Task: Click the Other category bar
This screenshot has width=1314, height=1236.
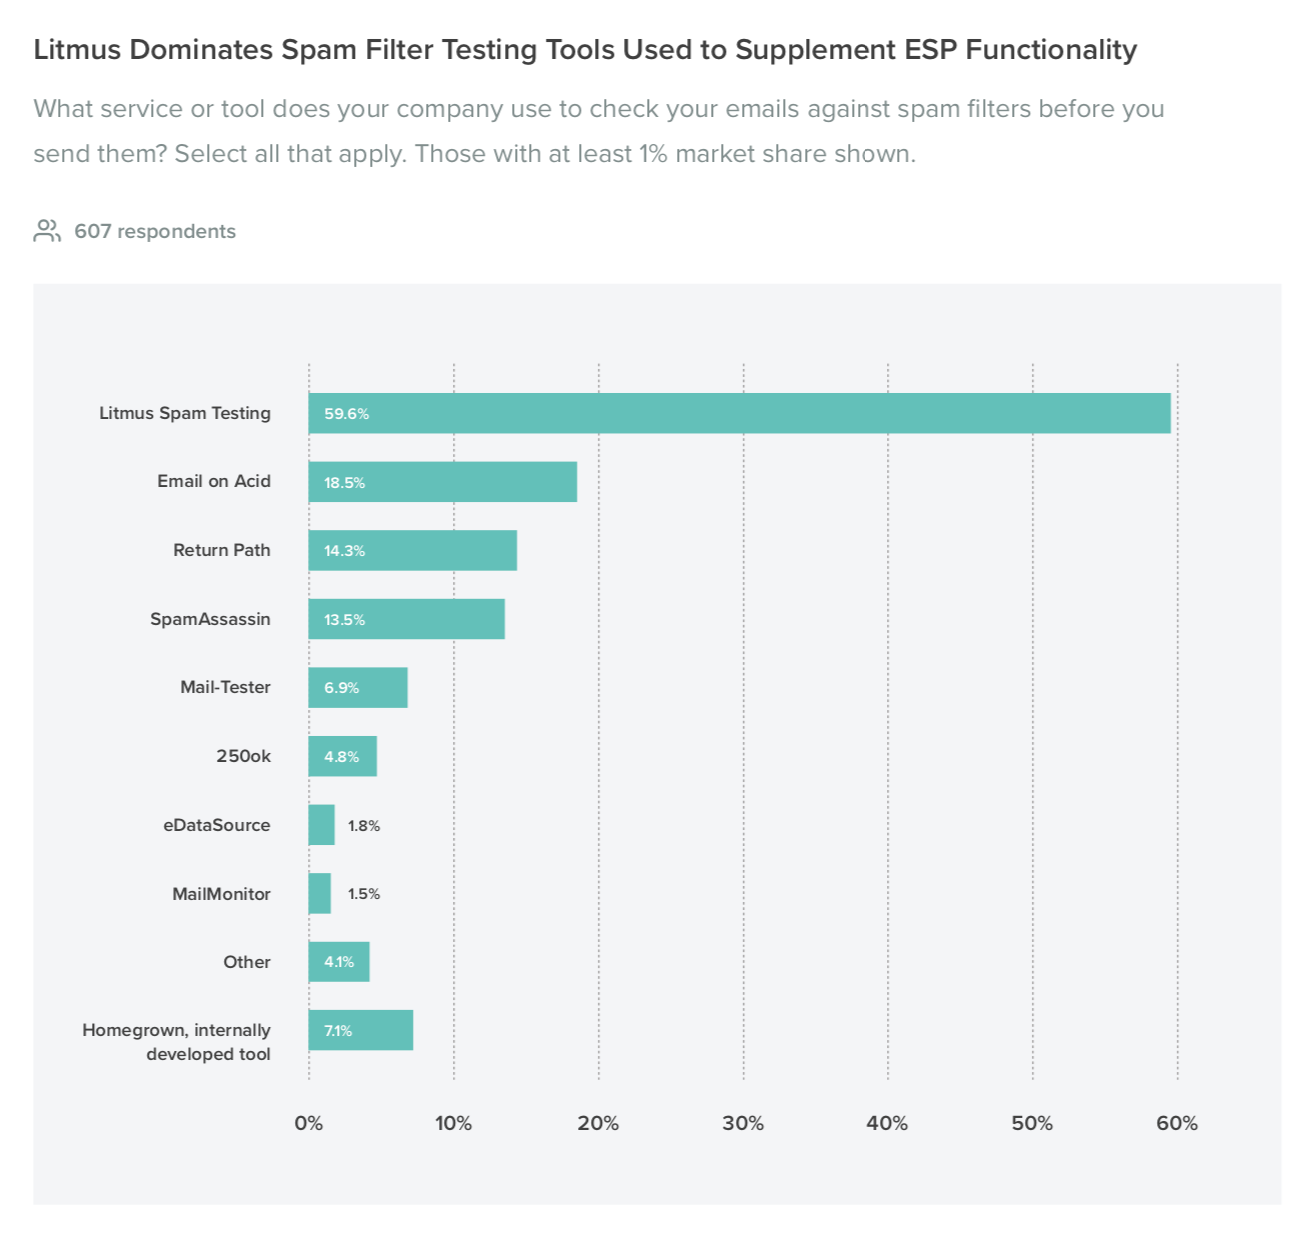Action: pyautogui.click(x=338, y=962)
